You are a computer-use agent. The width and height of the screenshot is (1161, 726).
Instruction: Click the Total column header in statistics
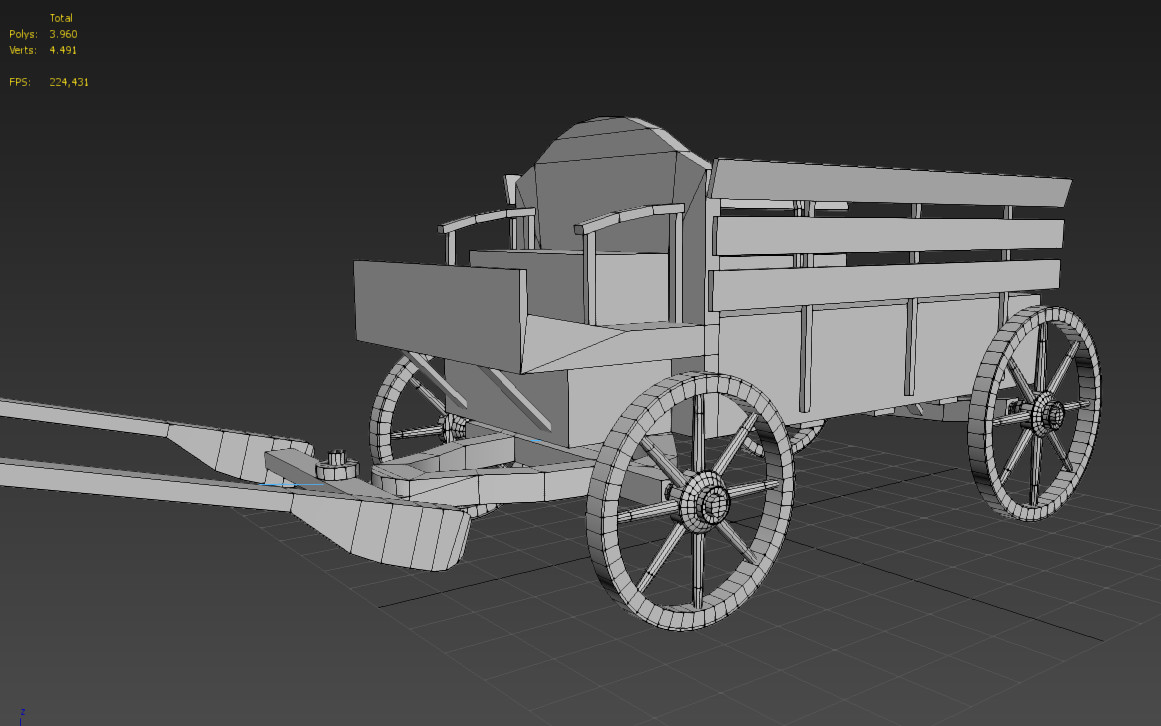(x=62, y=17)
